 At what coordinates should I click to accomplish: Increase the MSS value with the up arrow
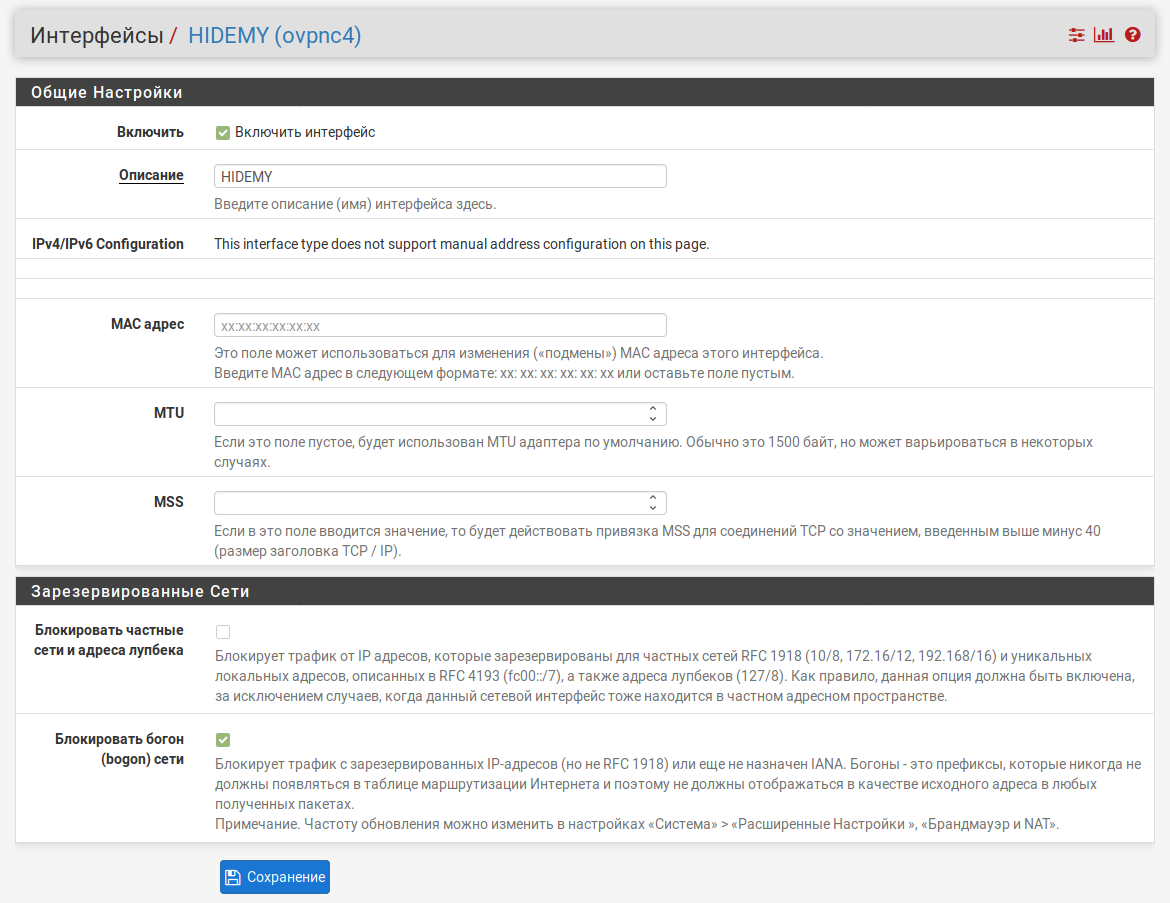(652, 497)
